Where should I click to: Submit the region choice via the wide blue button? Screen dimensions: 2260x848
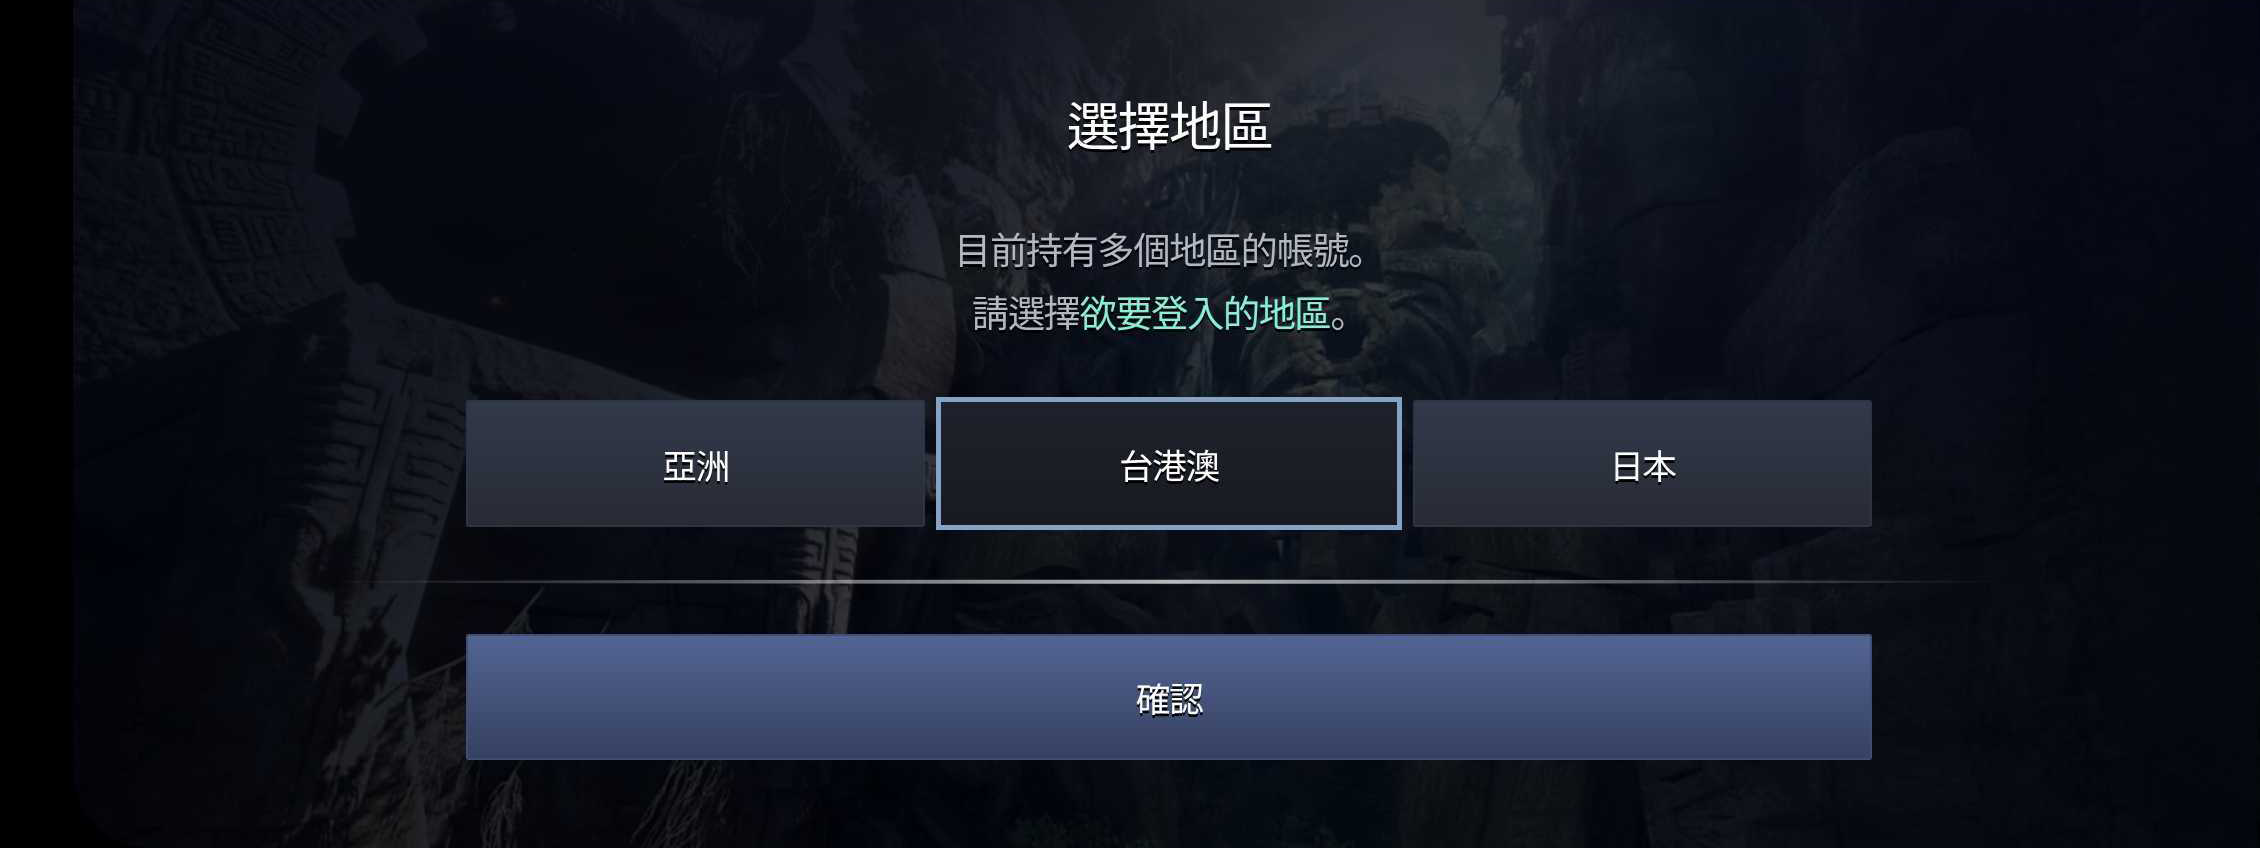coord(1168,697)
